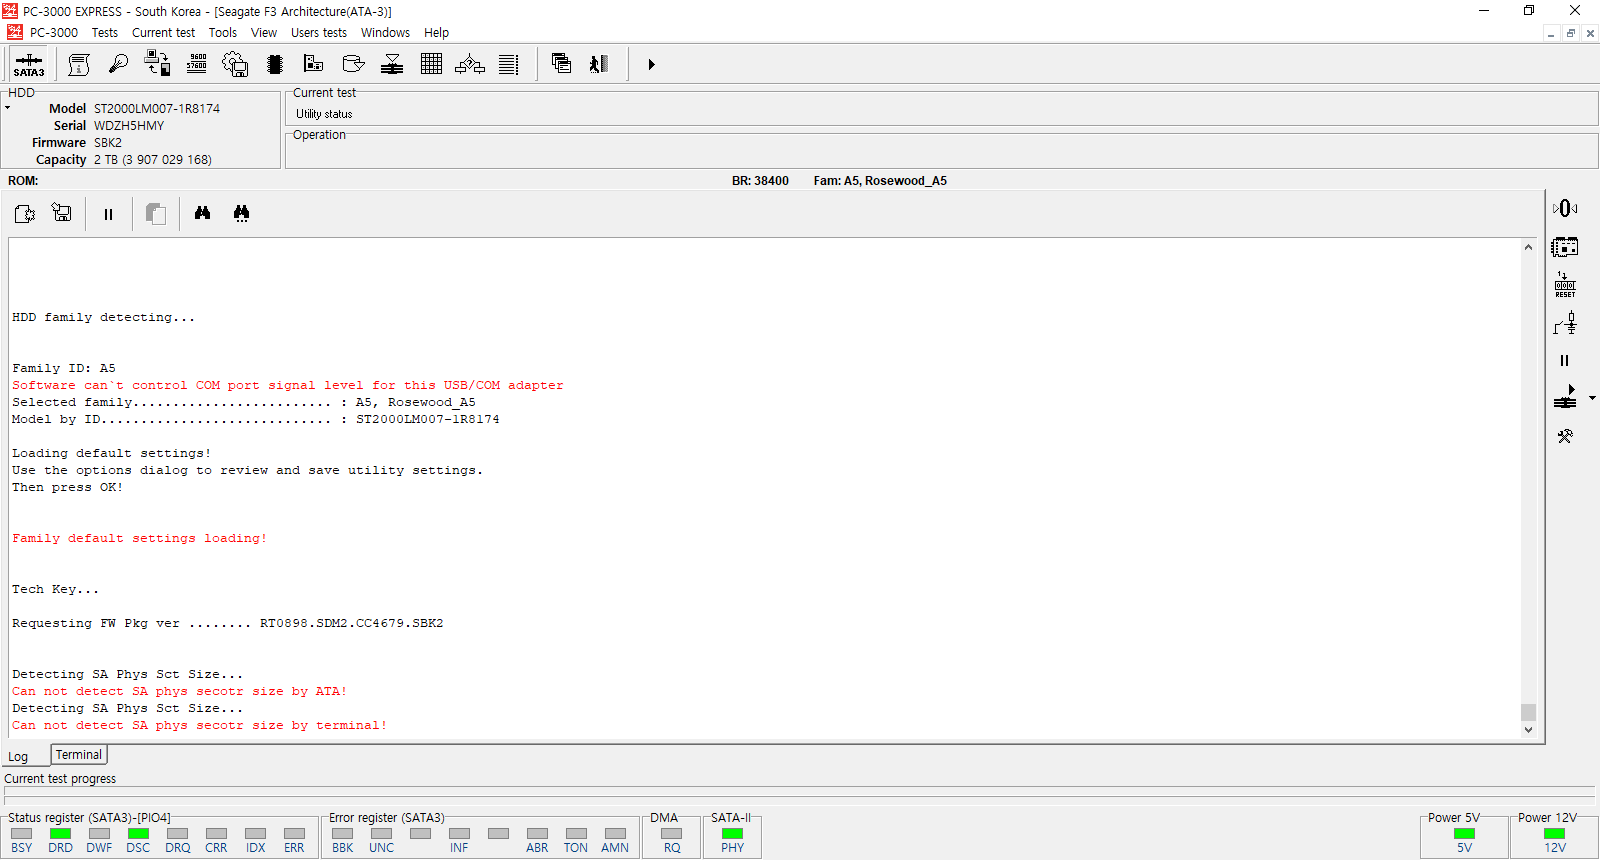1600x860 pixels.
Task: Open the HDD info scroll icon
Action: tap(79, 65)
